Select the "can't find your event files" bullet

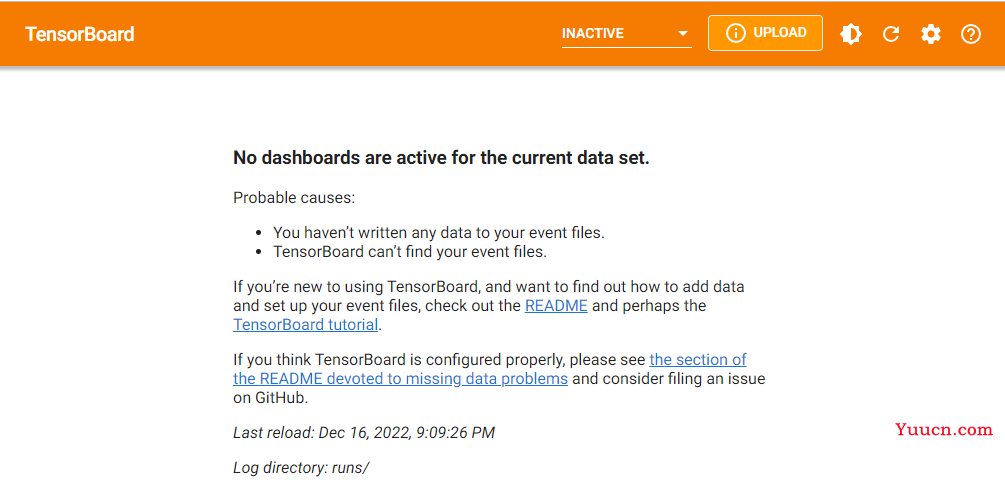[410, 251]
